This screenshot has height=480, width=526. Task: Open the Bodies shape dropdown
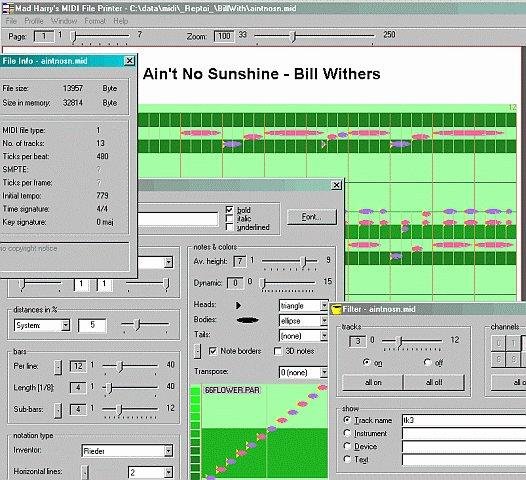[x=324, y=321]
